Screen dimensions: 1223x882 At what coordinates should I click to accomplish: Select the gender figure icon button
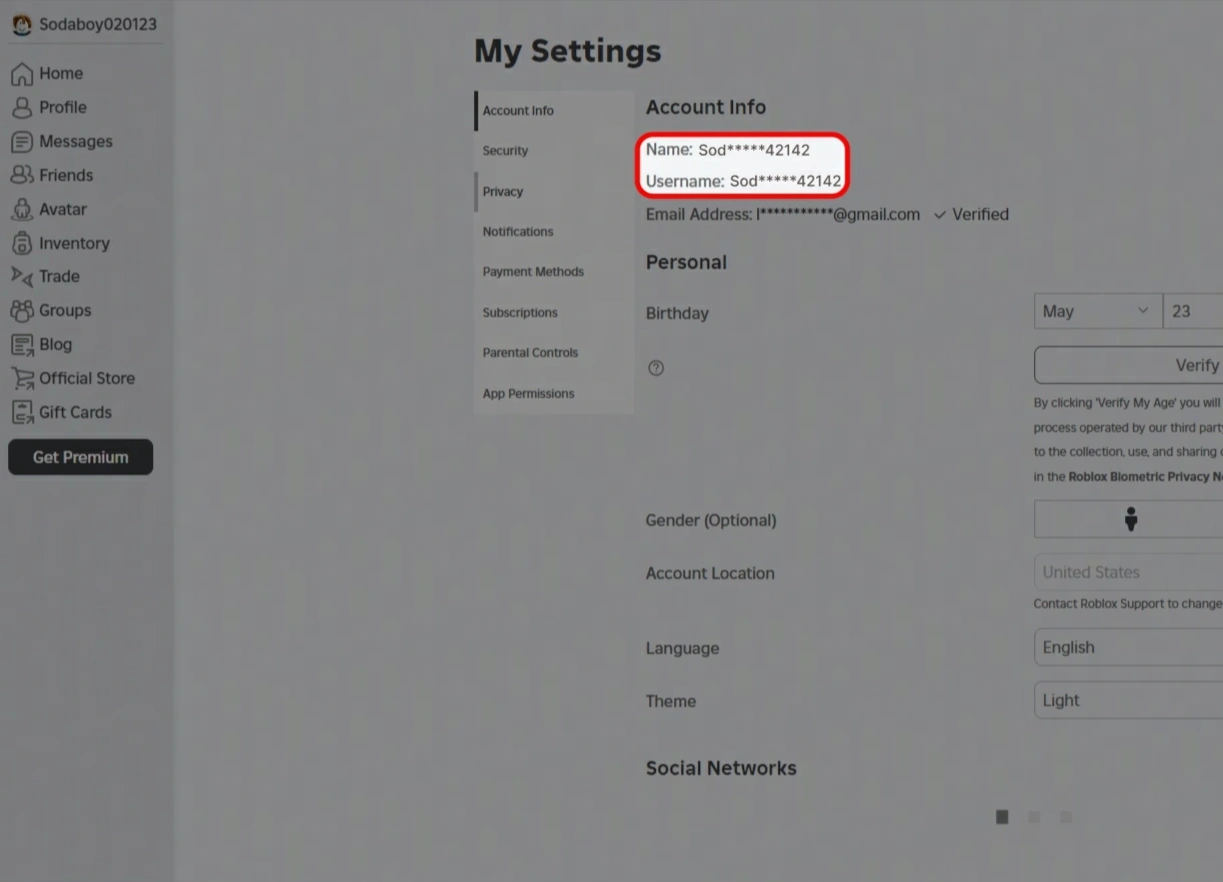(1130, 520)
